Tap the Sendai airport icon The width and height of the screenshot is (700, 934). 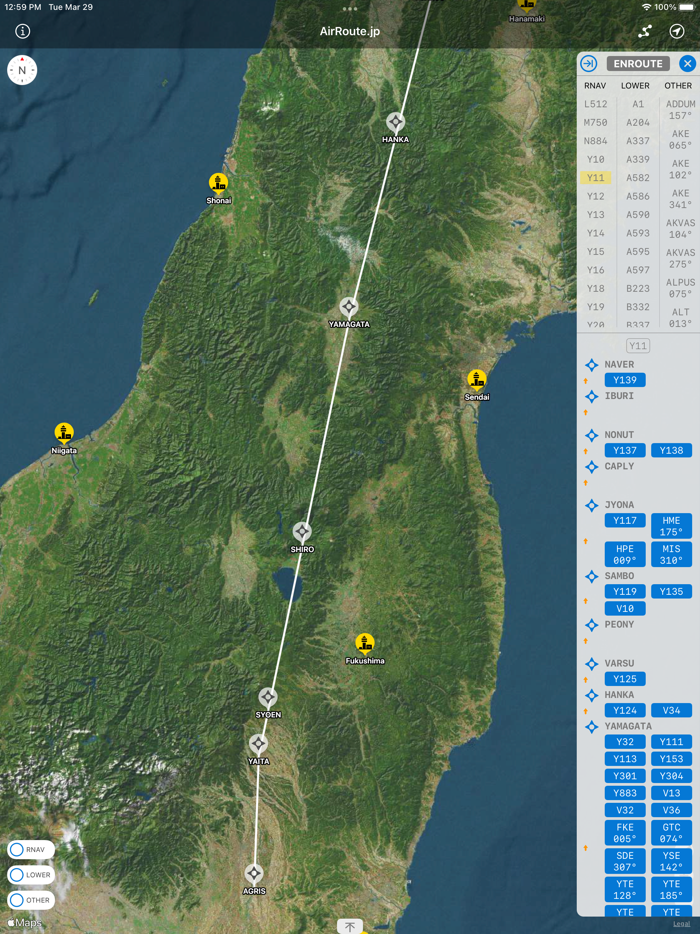[x=477, y=380]
